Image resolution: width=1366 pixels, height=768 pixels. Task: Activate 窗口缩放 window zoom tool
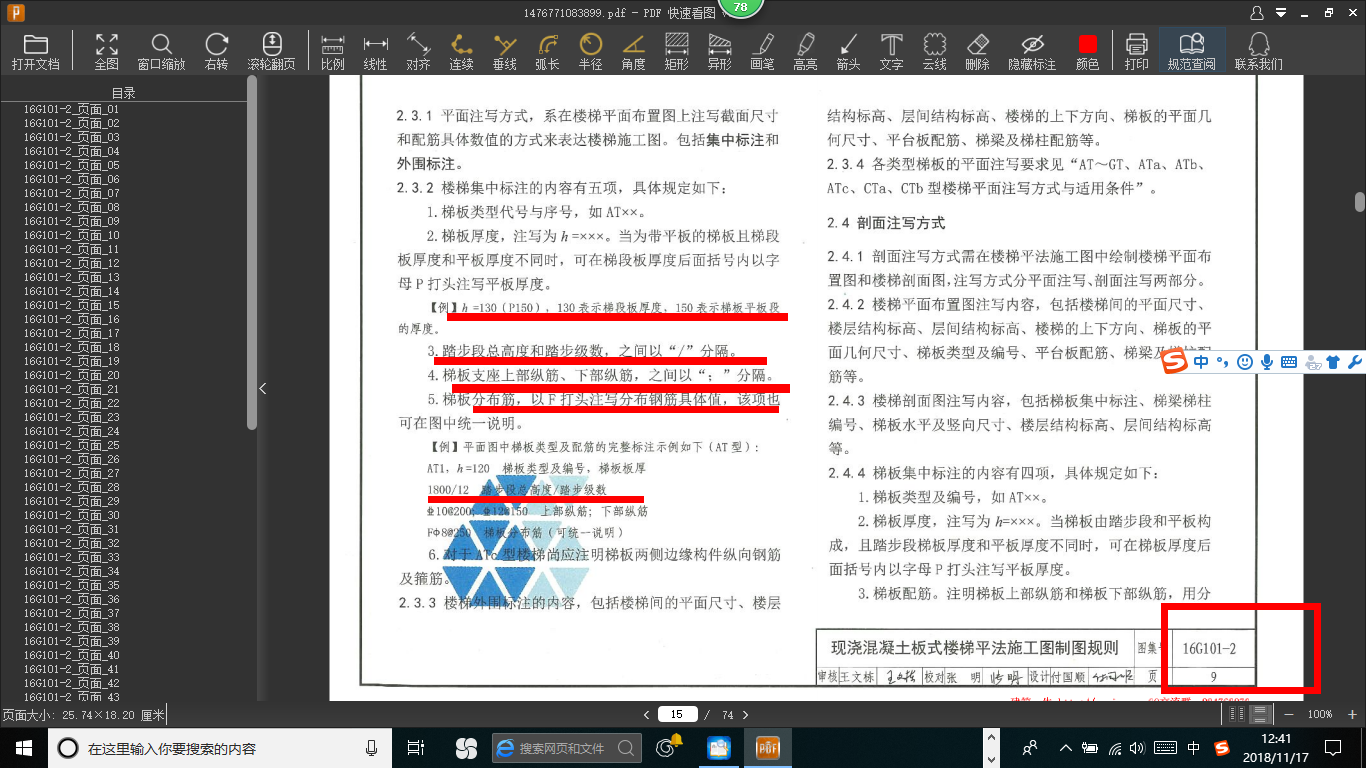point(161,51)
